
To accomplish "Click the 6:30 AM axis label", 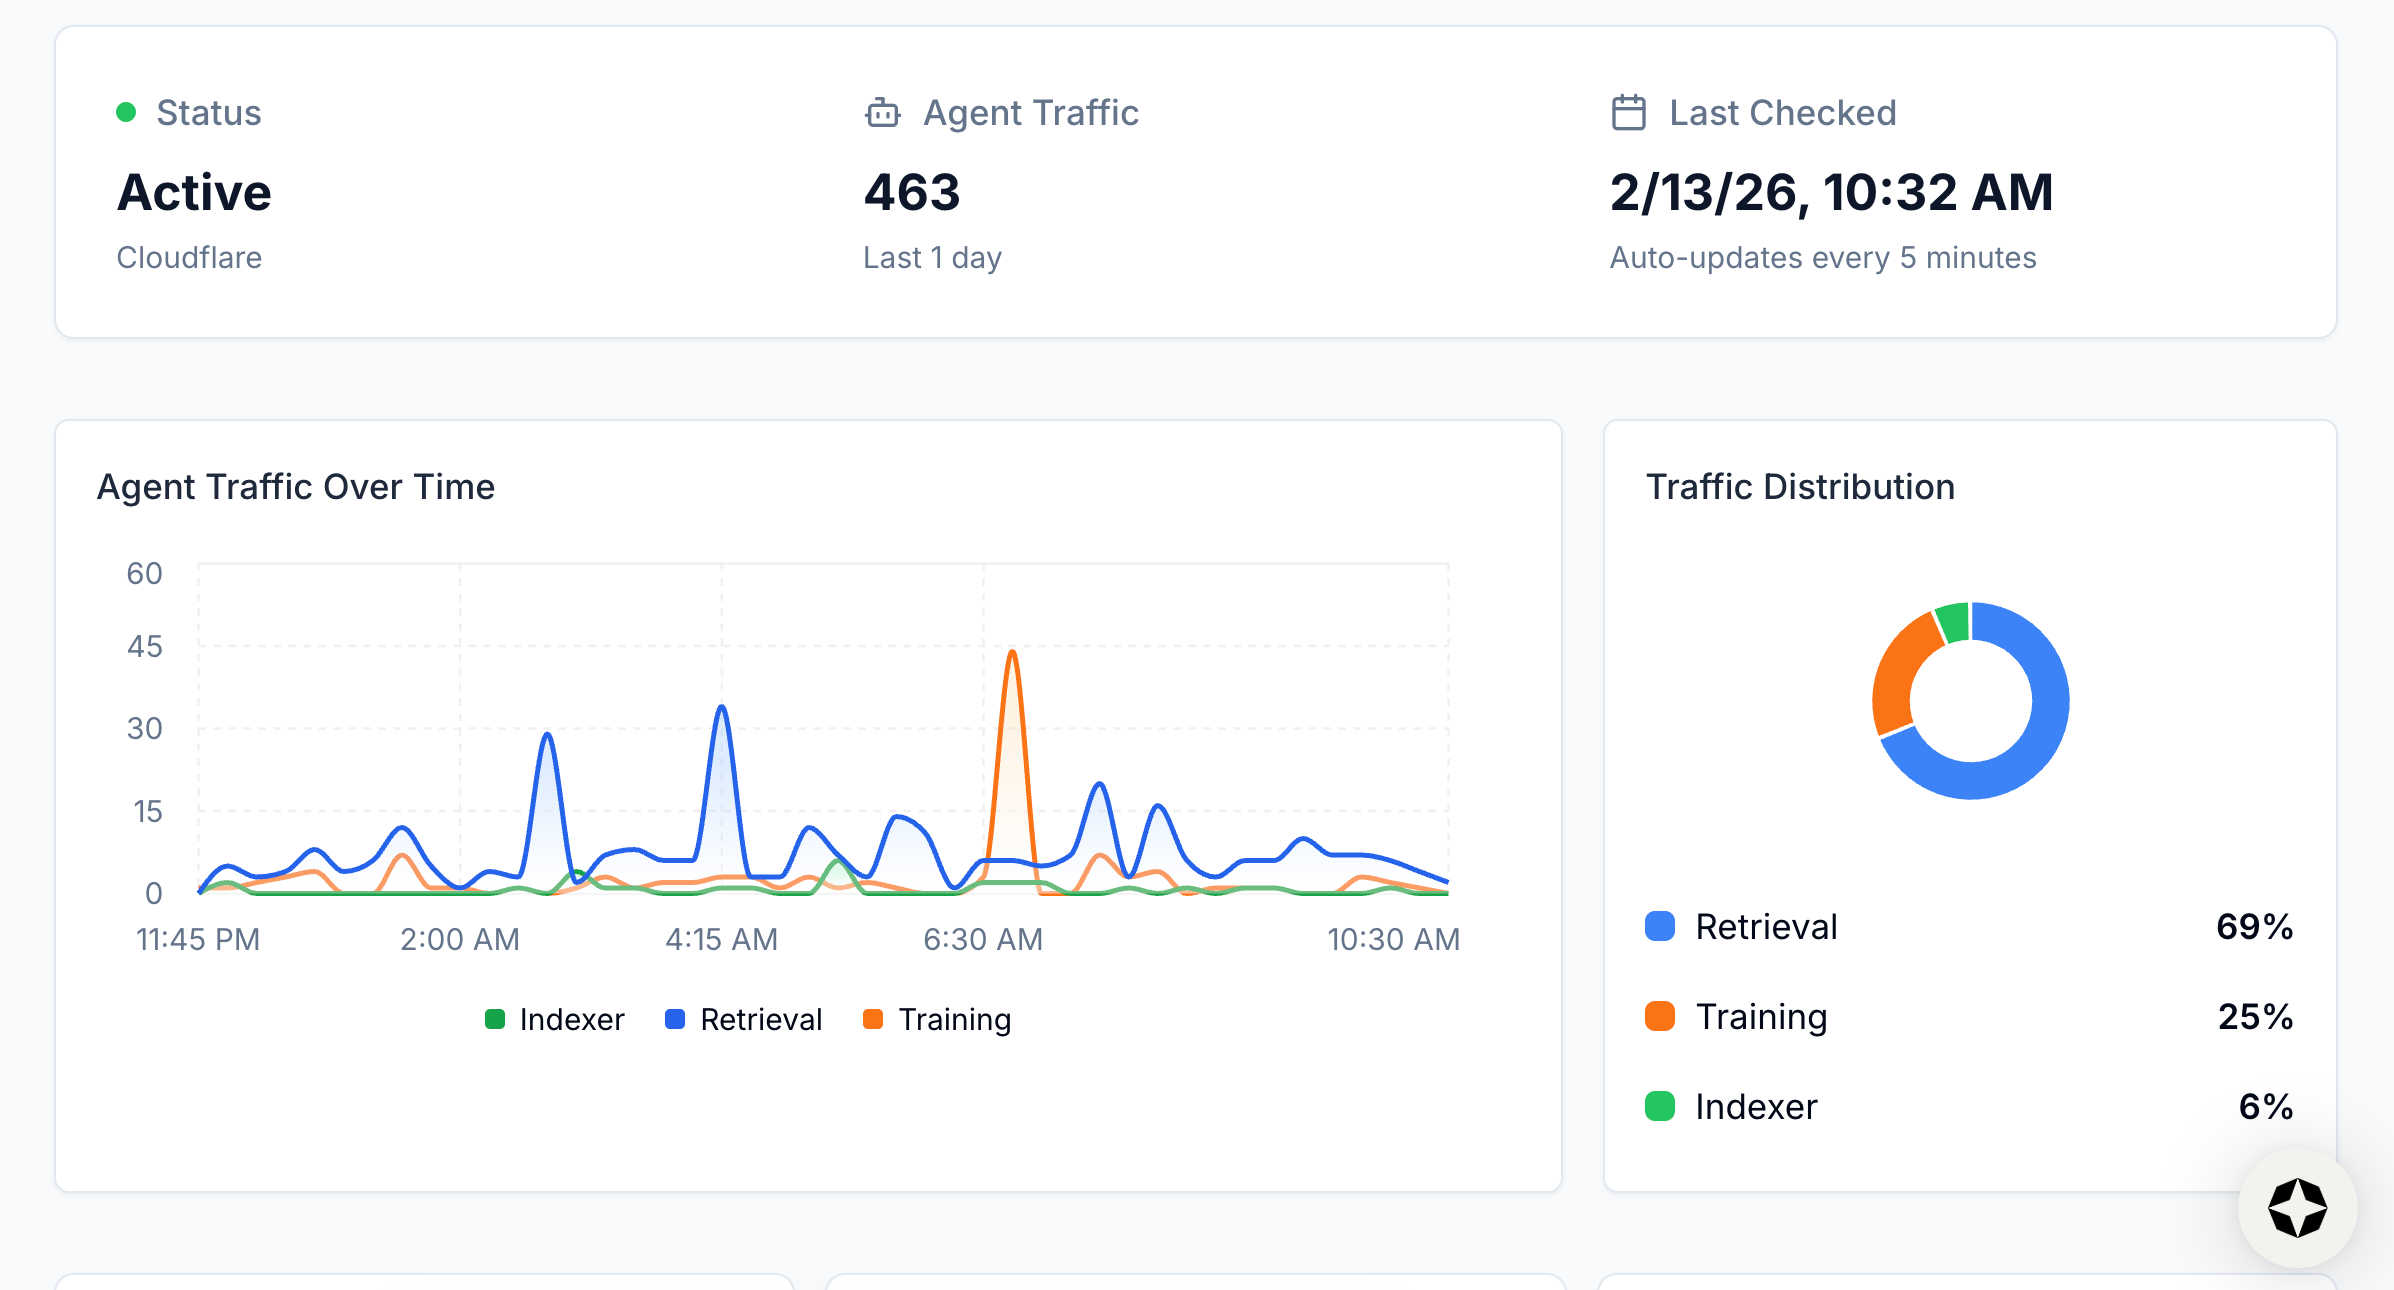I will [x=983, y=939].
